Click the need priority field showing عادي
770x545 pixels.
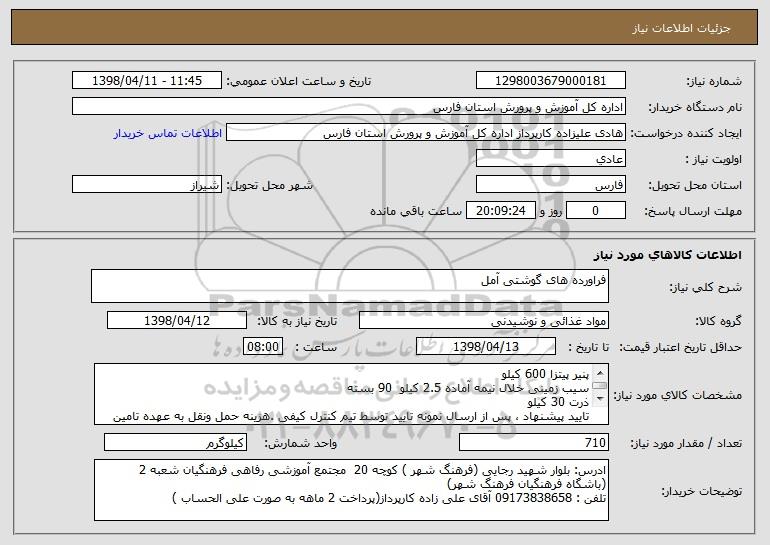tap(550, 159)
